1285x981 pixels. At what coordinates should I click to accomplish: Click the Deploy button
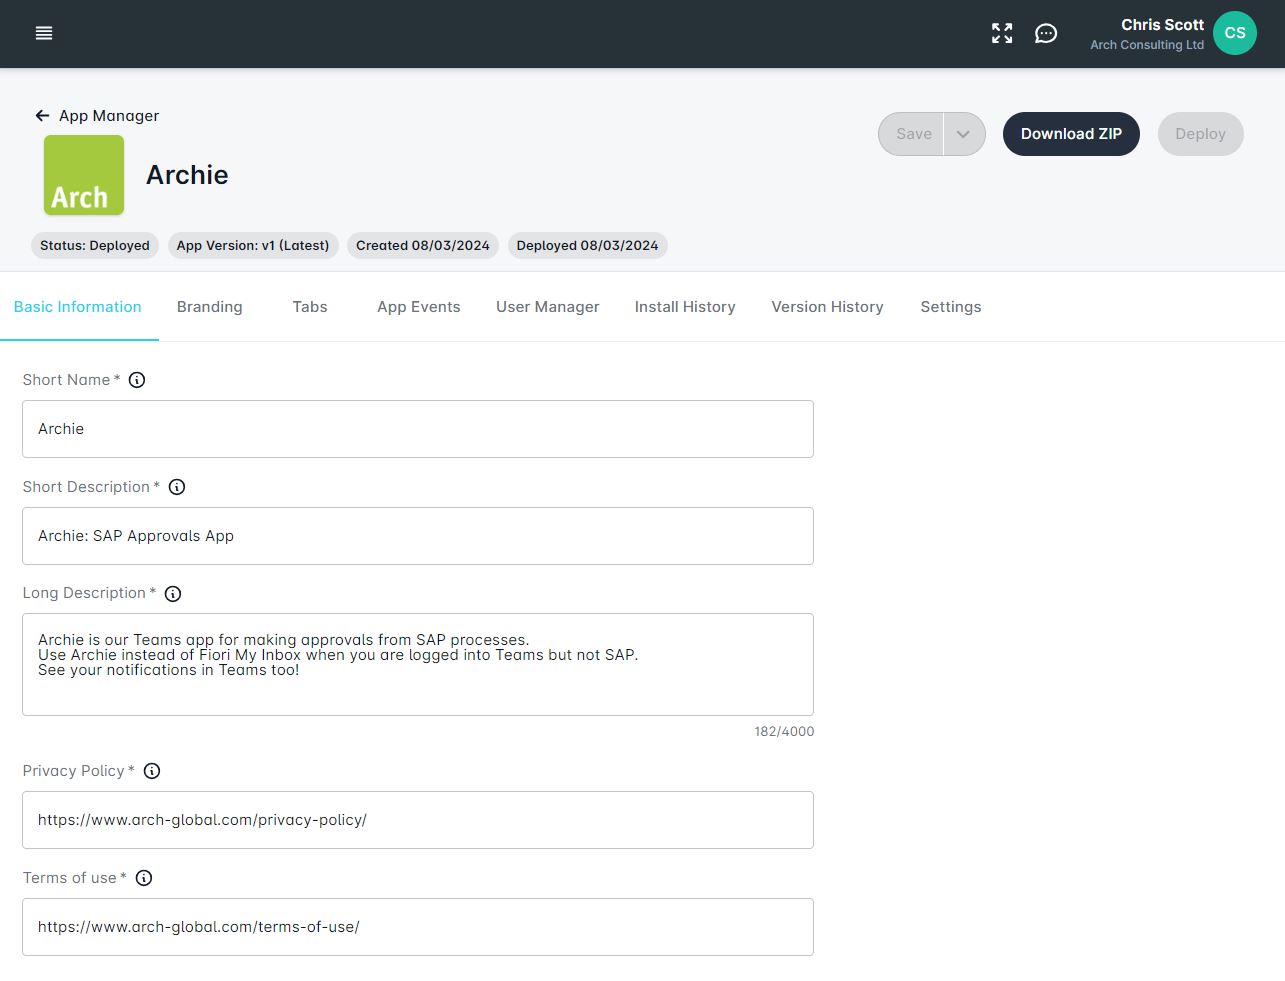[1200, 133]
